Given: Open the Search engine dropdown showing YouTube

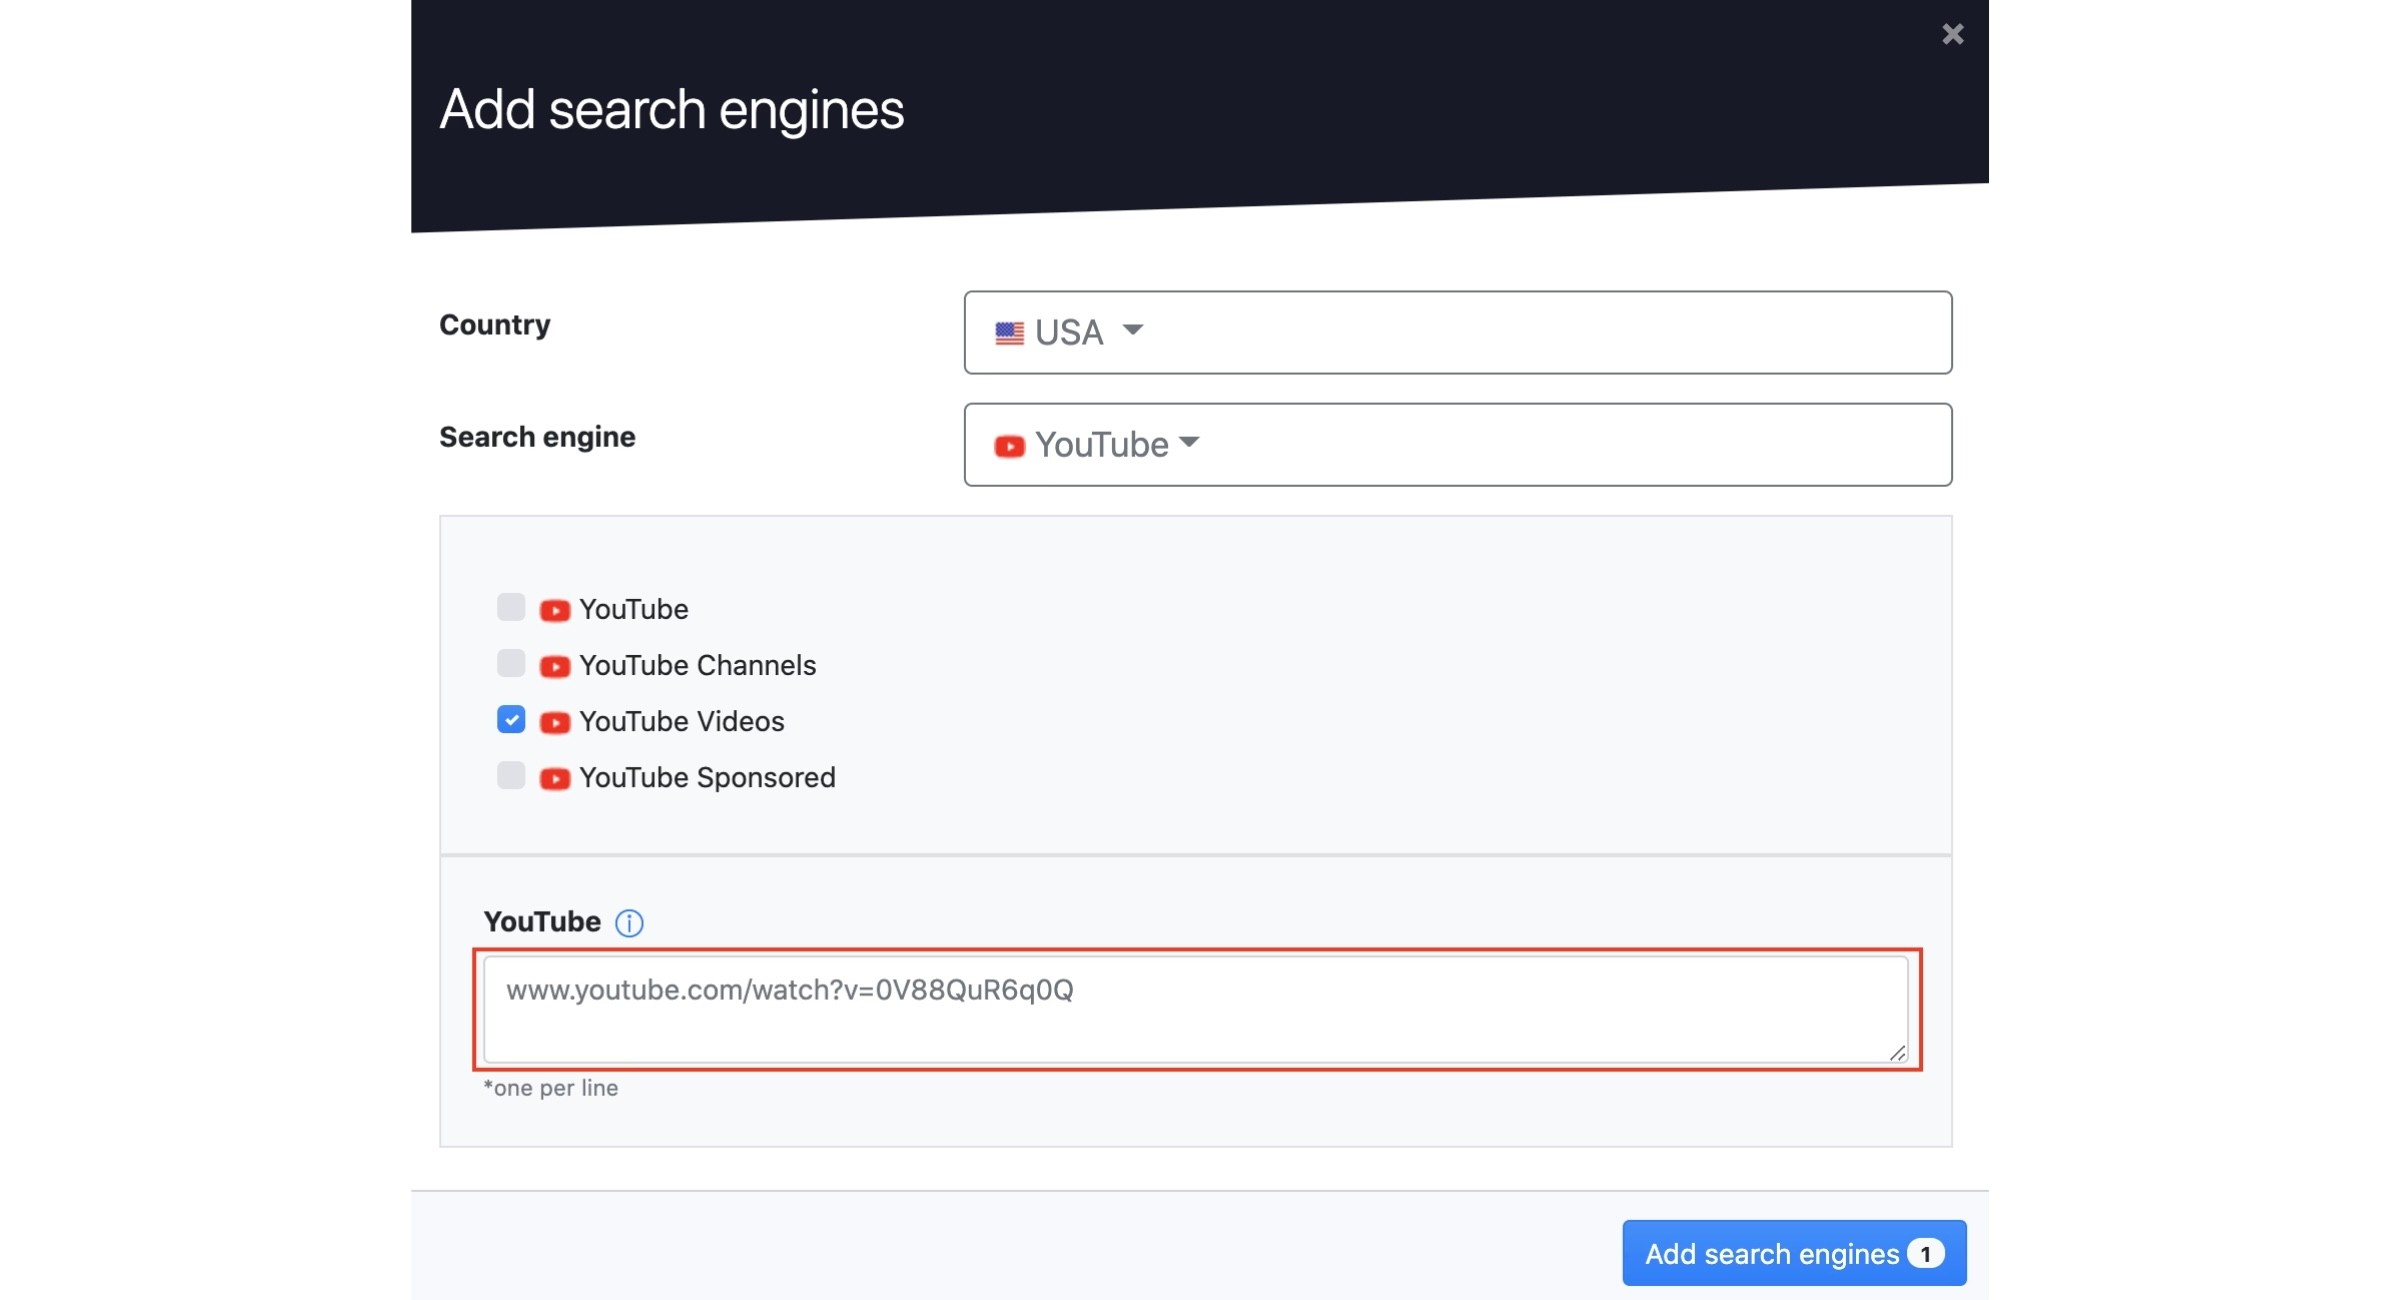Looking at the screenshot, I should tap(1457, 444).
